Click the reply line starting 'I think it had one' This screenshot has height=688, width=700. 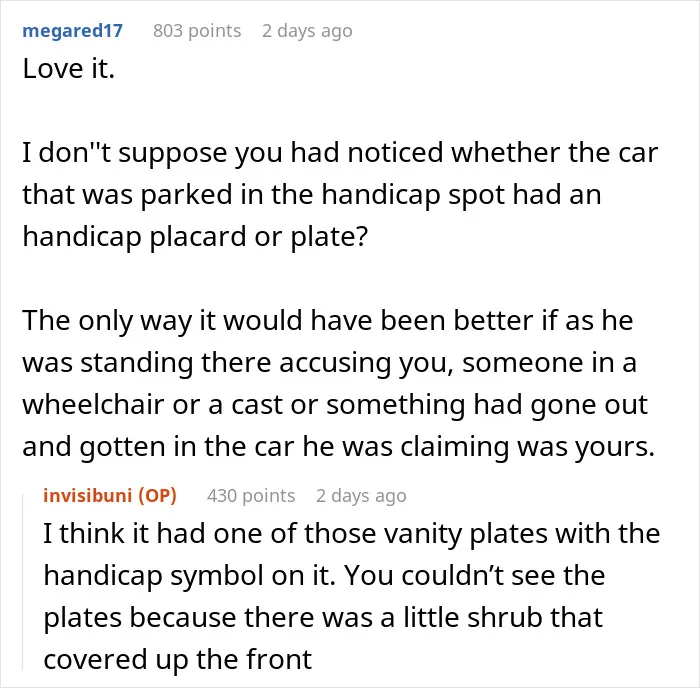(x=351, y=534)
